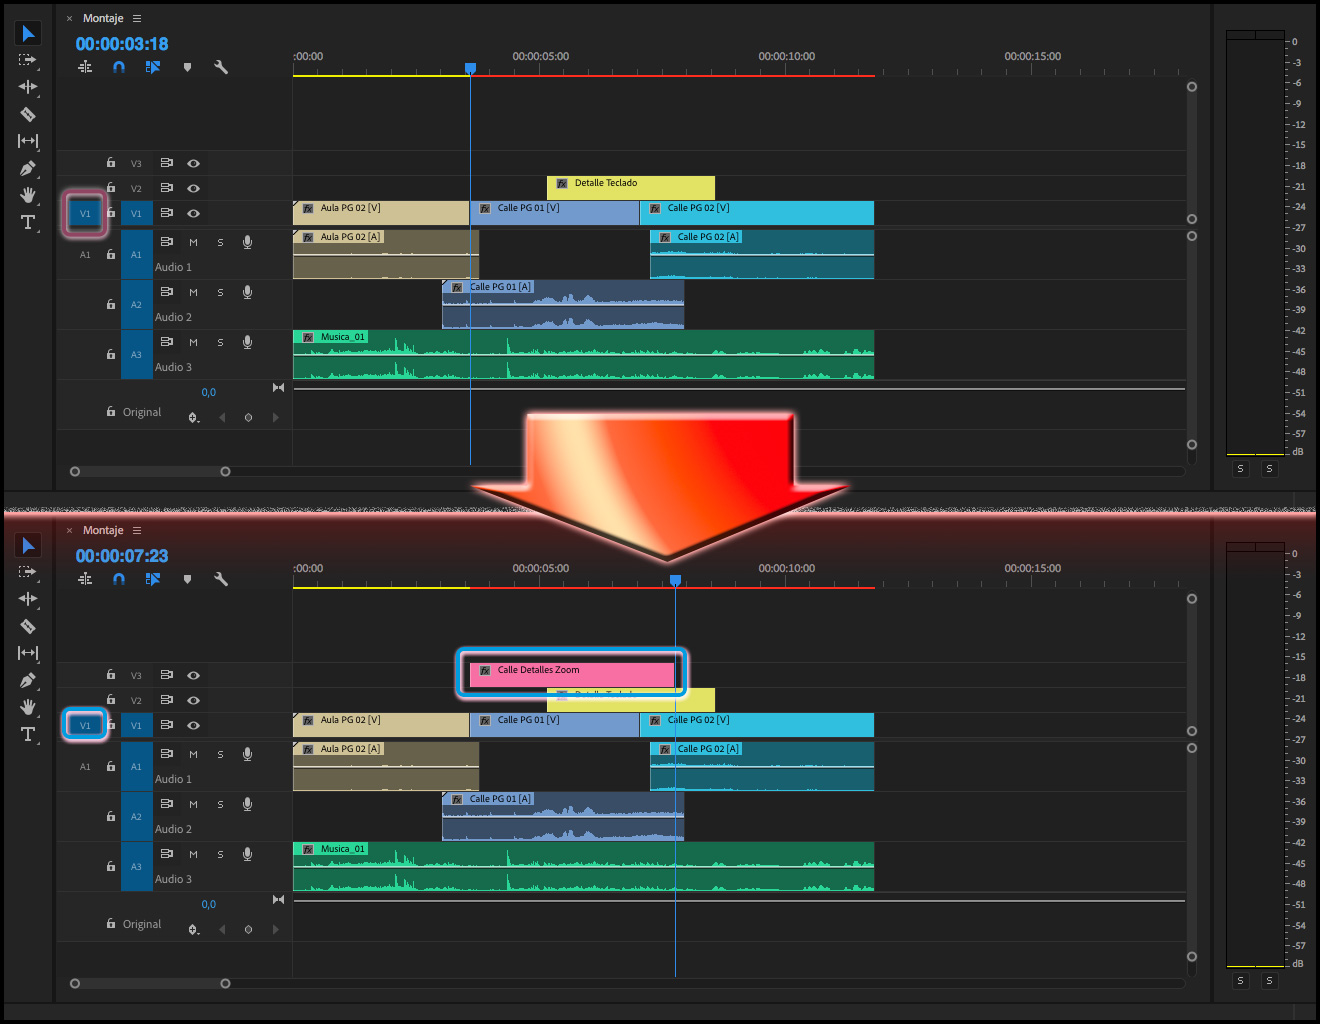Select the Razor tool in the top panel
This screenshot has width=1320, height=1024.
[28, 114]
